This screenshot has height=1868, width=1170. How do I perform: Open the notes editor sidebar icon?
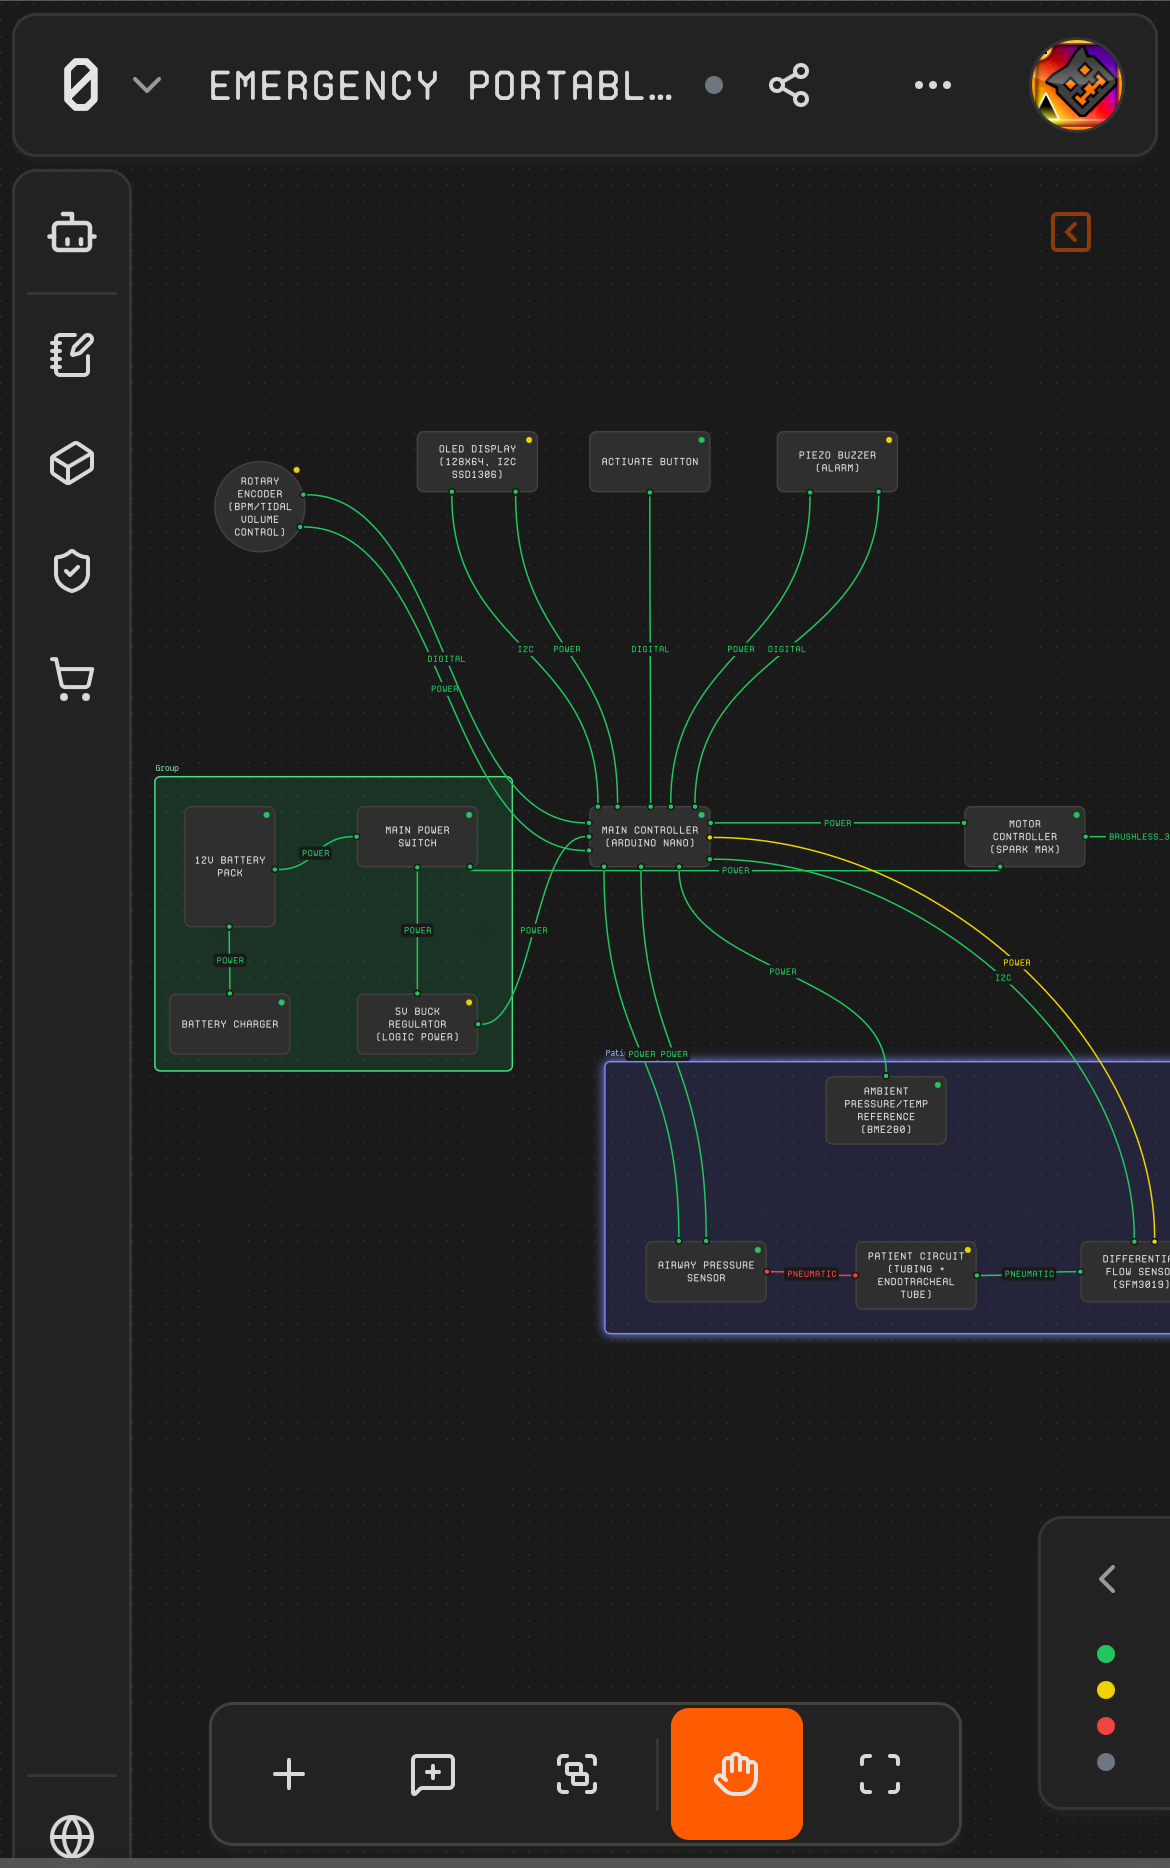72,355
